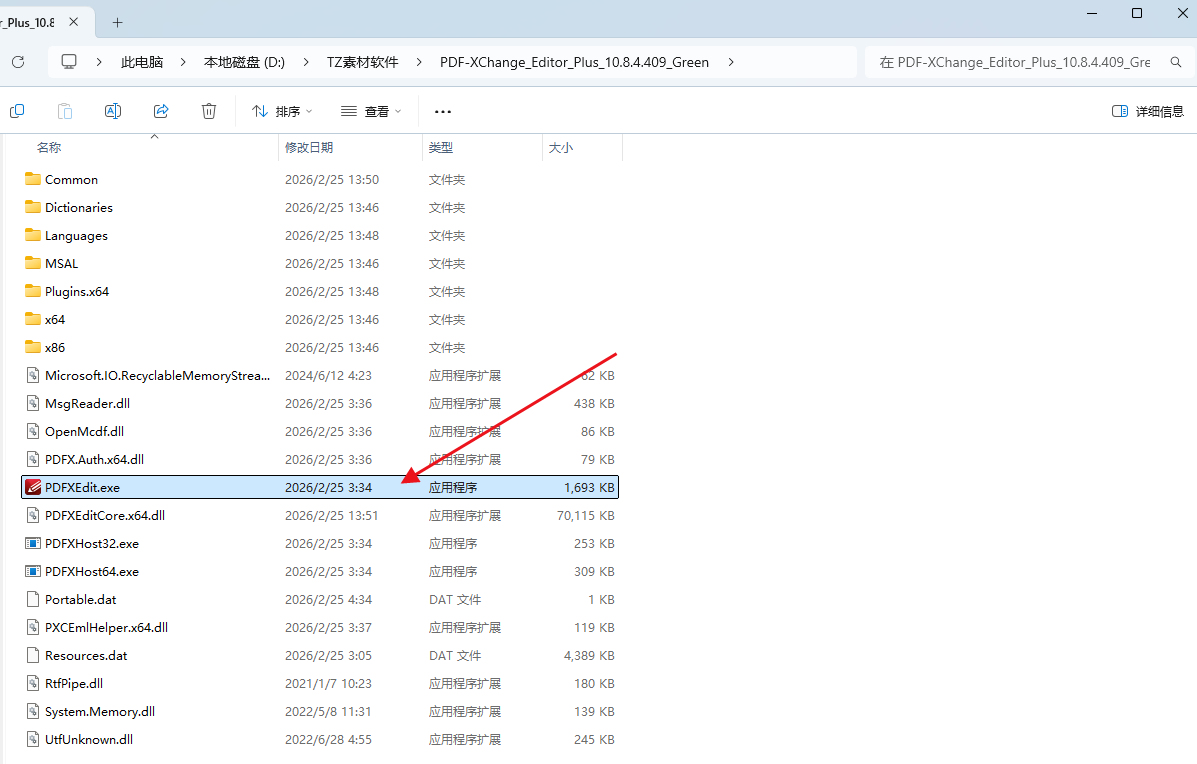Expand chevron after TZ素材软件 in breadcrumb

(419, 62)
